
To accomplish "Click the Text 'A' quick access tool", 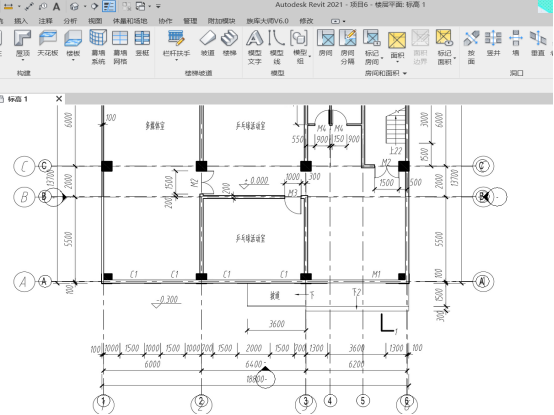I will pyautogui.click(x=56, y=6).
